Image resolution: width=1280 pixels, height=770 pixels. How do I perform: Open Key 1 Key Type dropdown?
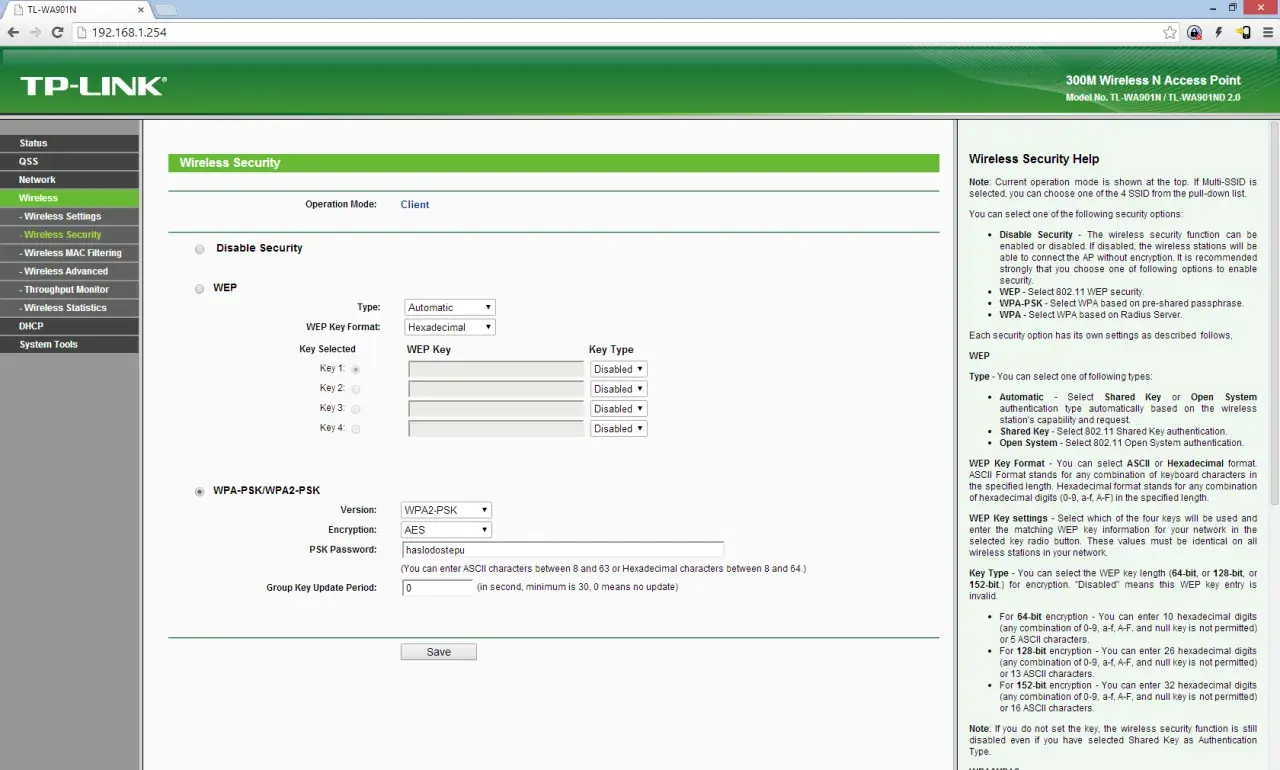point(619,369)
